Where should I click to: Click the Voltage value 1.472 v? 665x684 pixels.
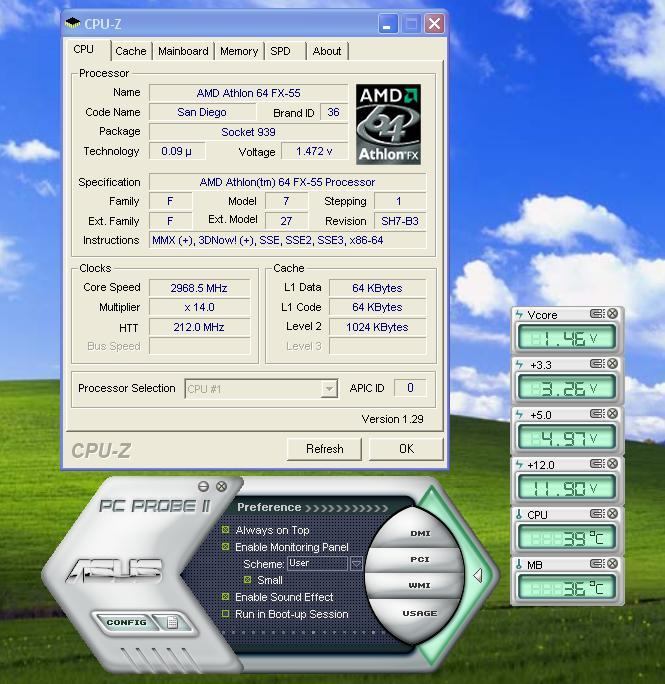pyautogui.click(x=314, y=151)
